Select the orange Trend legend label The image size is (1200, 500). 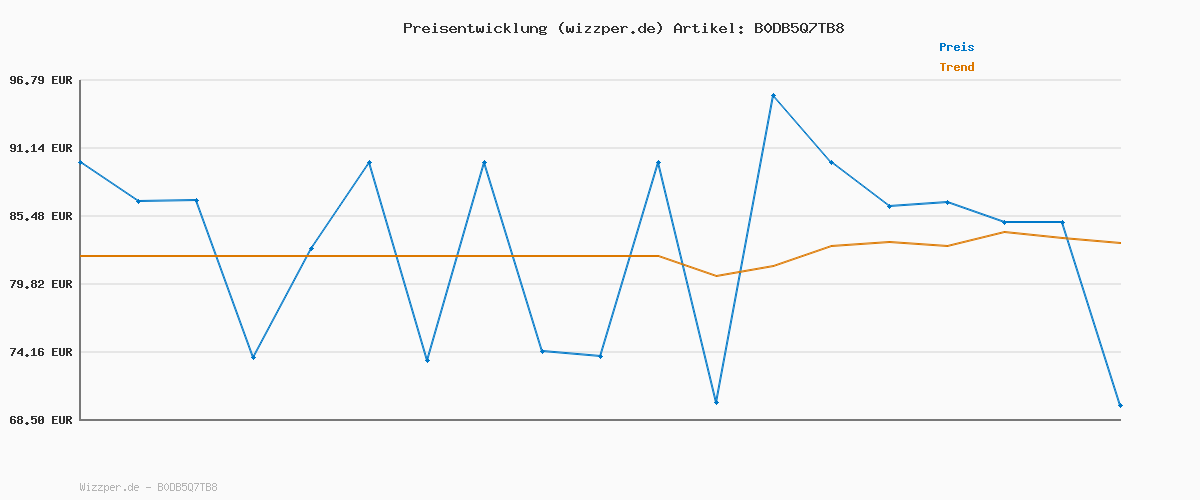pyautogui.click(x=956, y=67)
